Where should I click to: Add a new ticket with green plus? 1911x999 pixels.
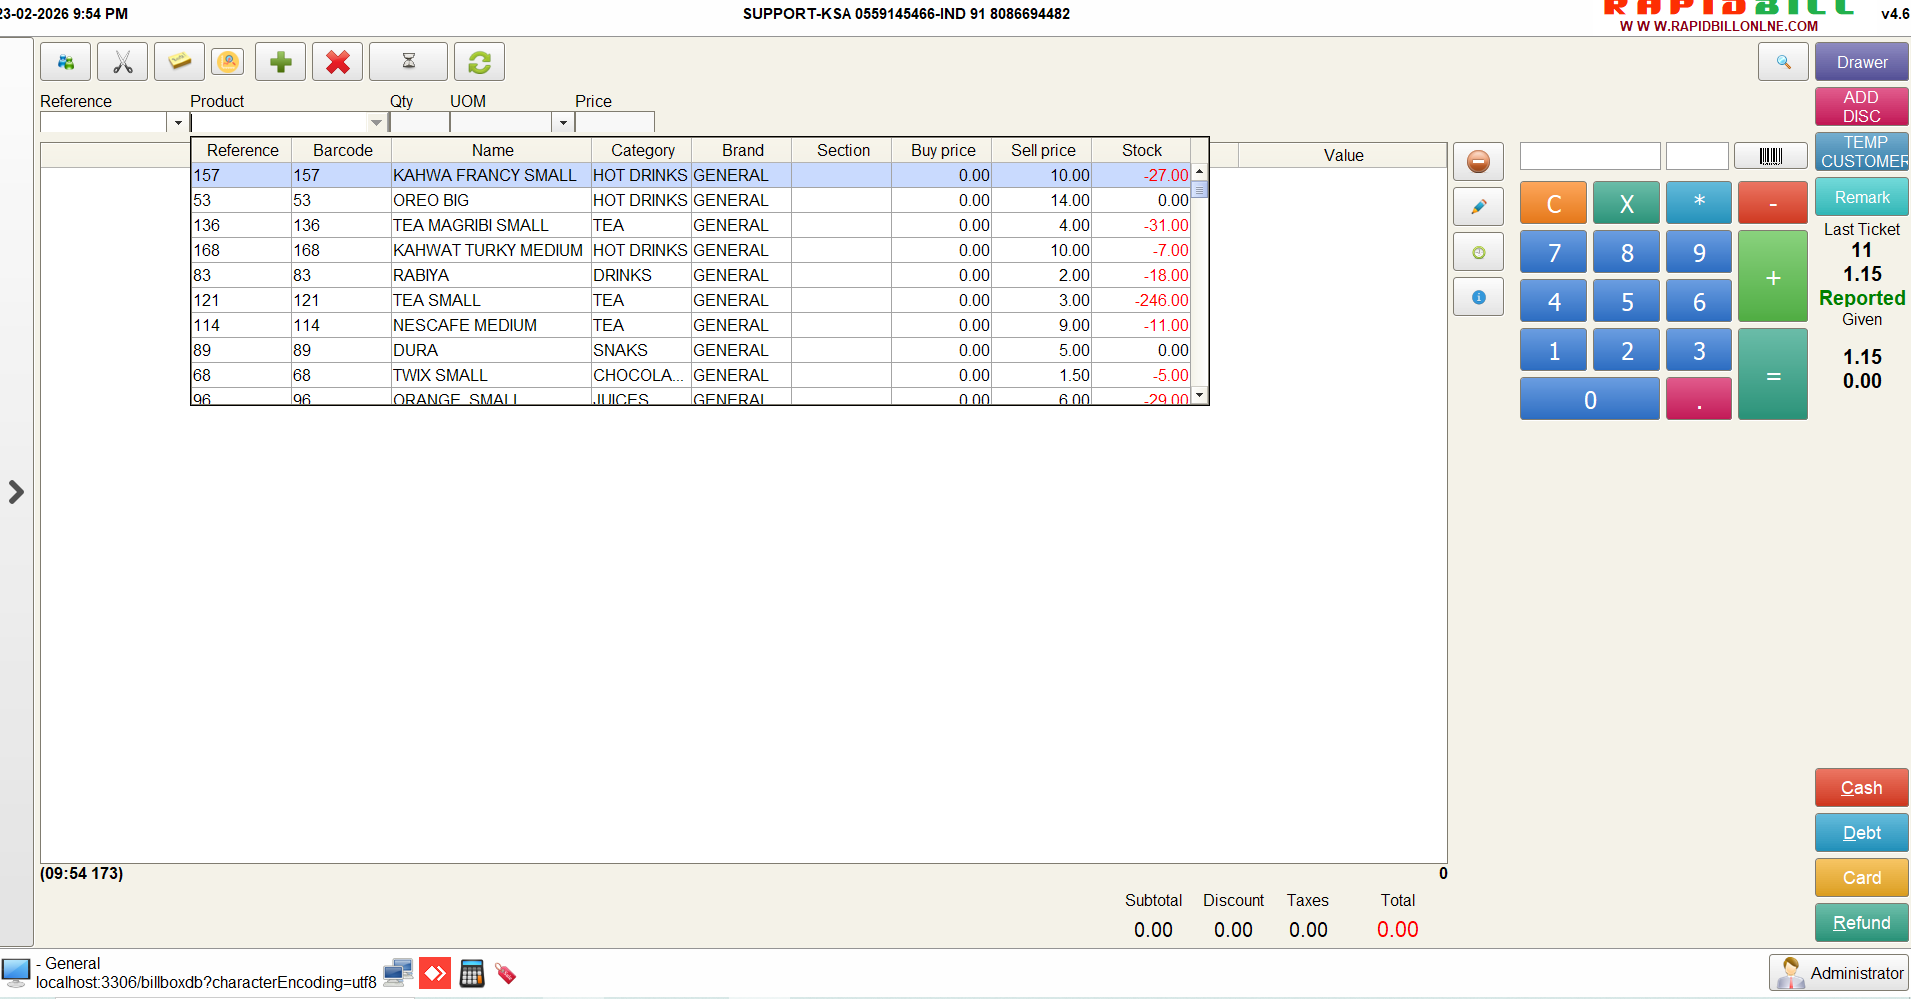pos(280,62)
